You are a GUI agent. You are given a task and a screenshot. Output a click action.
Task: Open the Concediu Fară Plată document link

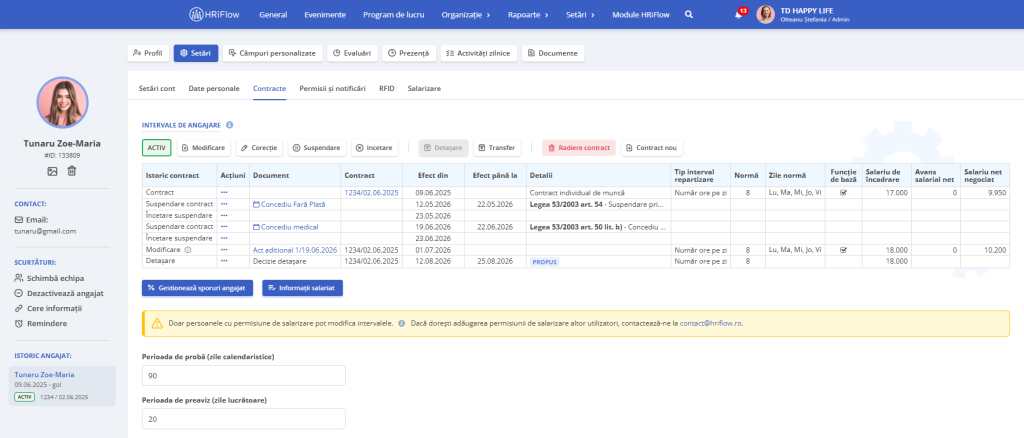coord(289,204)
